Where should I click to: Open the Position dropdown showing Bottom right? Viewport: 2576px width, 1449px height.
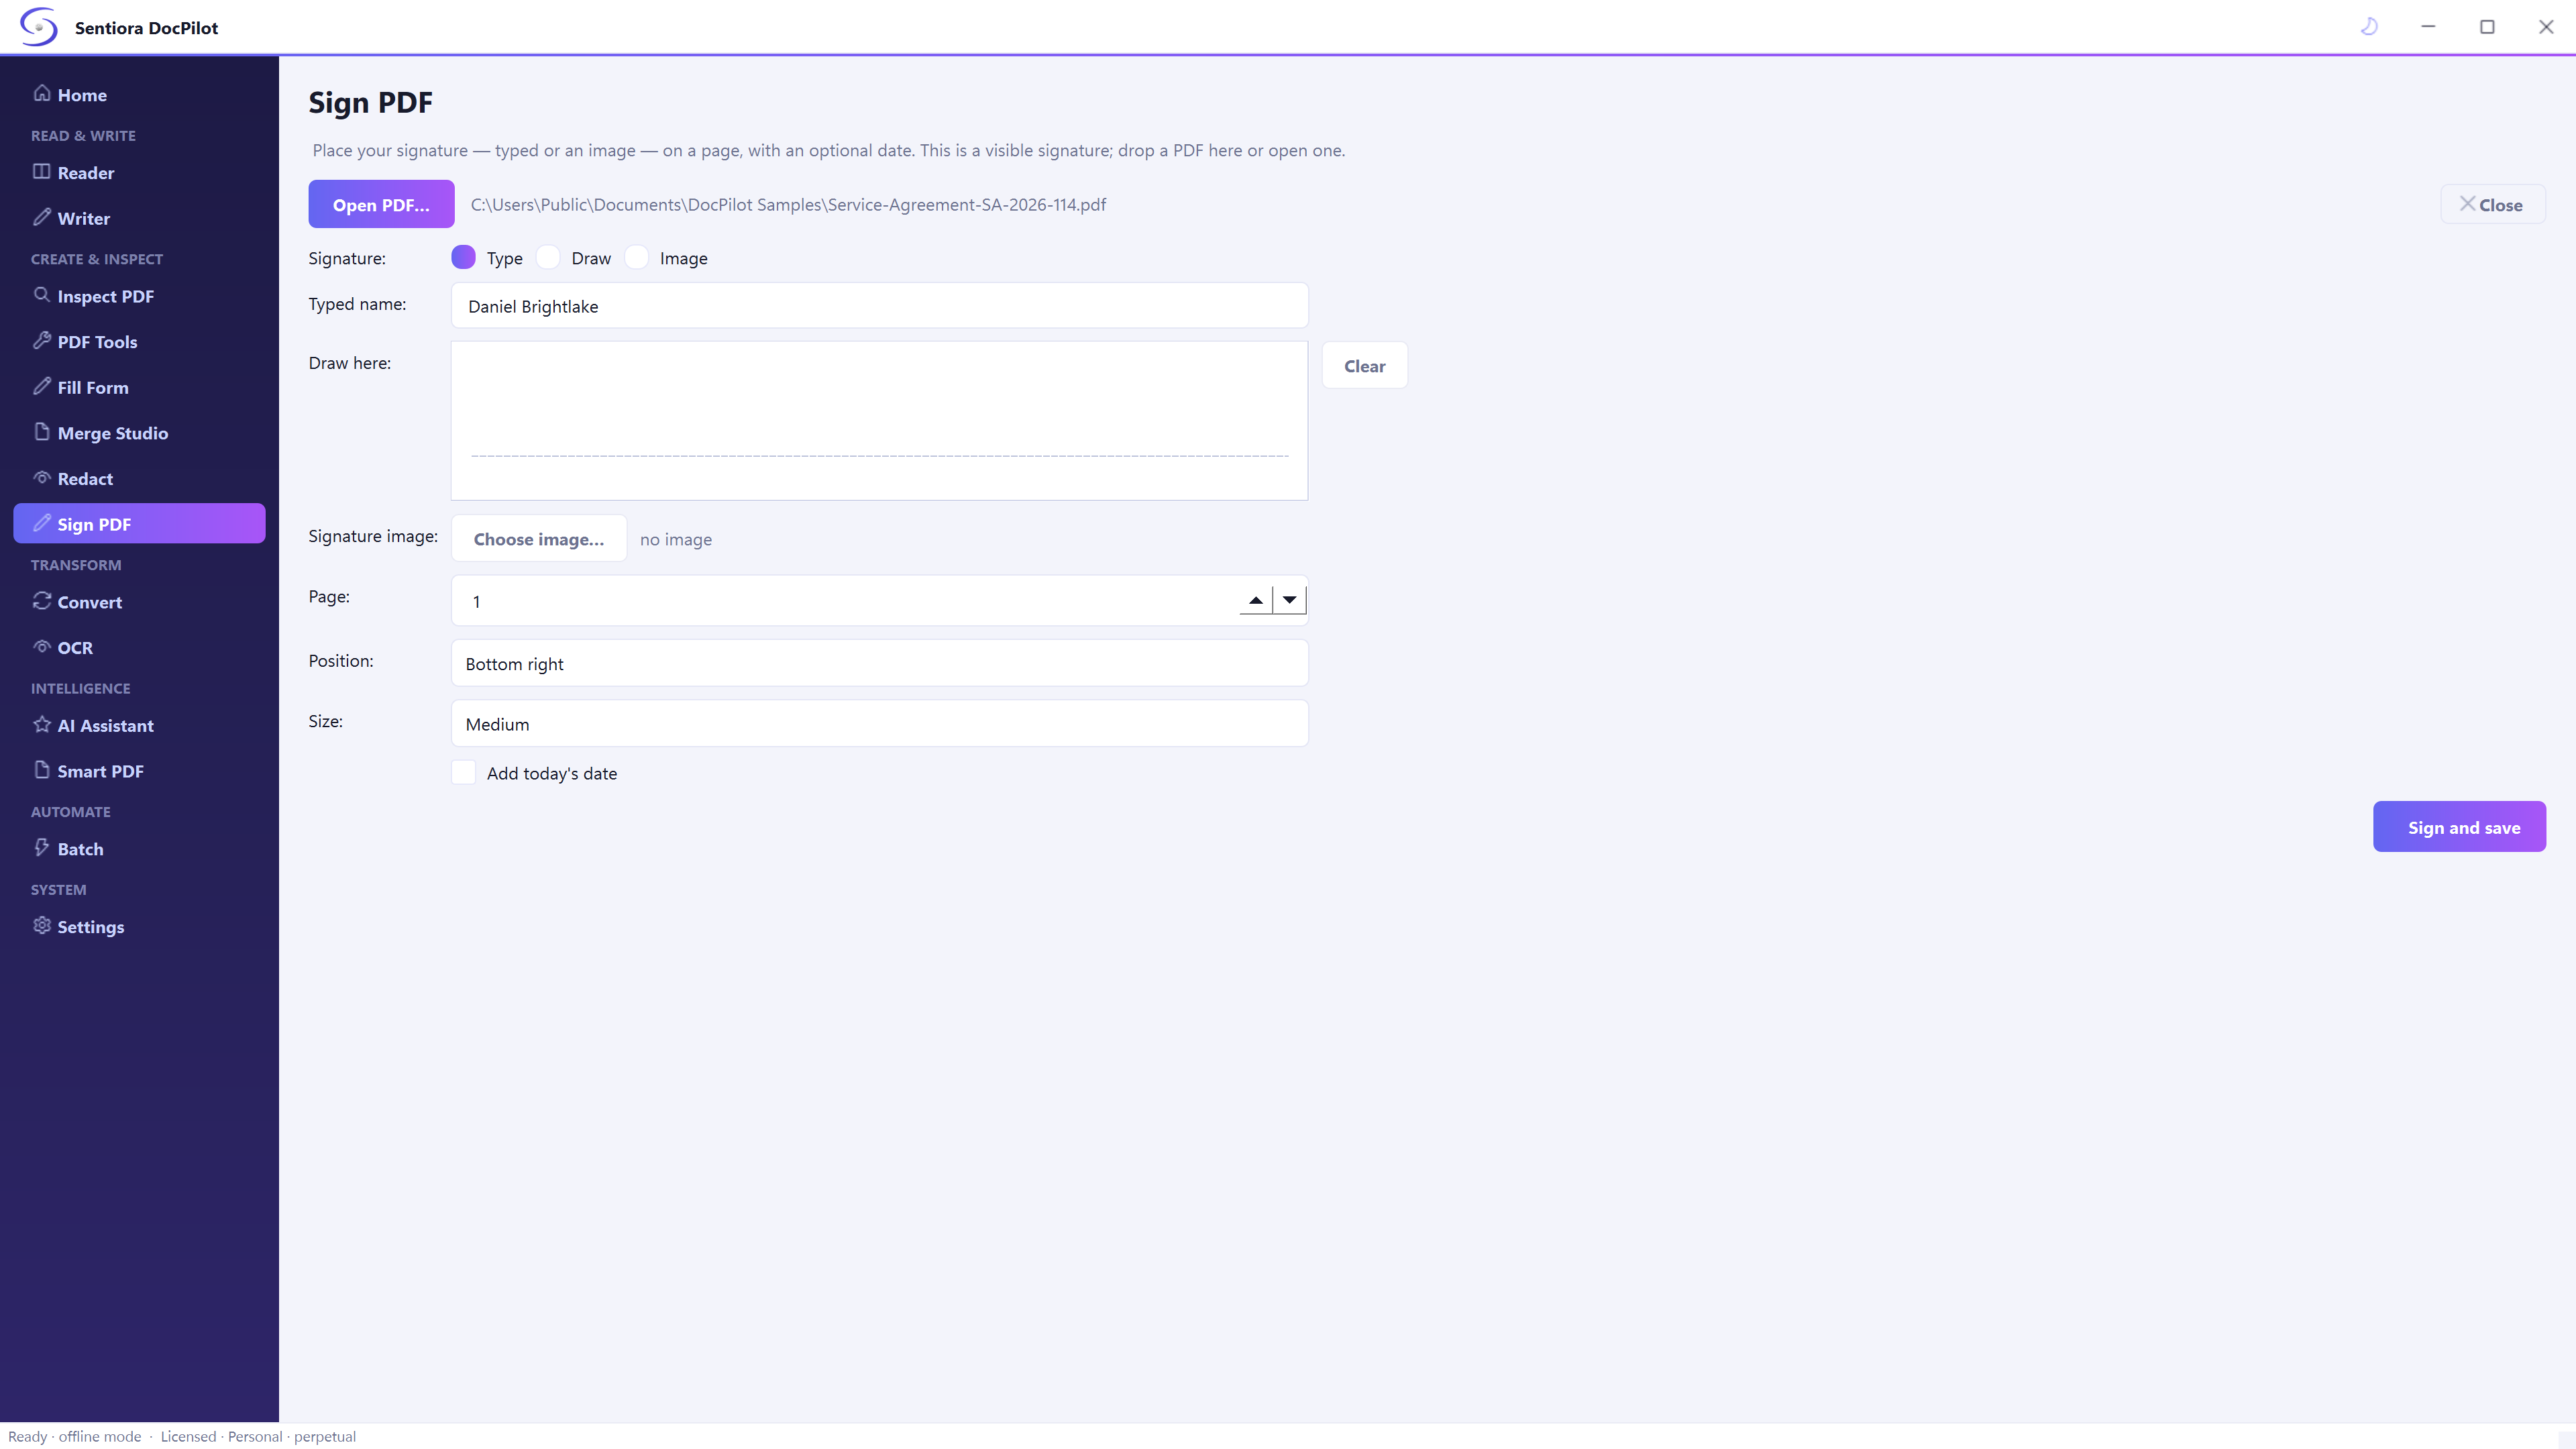879,663
